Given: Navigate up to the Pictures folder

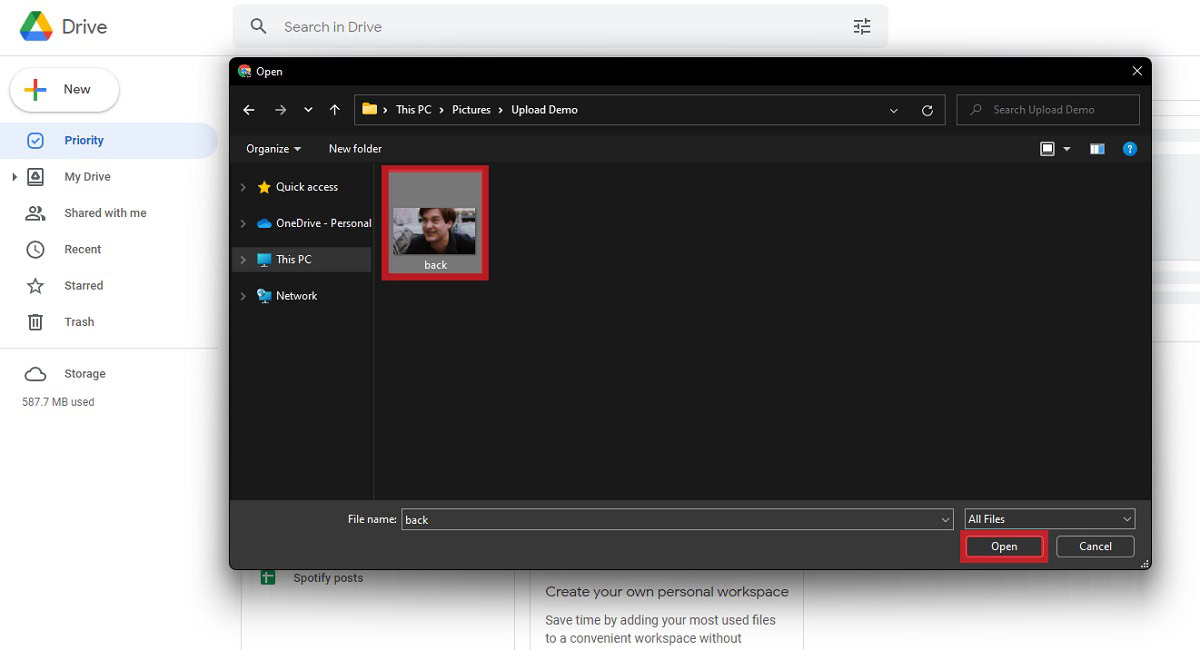Looking at the screenshot, I should click(335, 109).
